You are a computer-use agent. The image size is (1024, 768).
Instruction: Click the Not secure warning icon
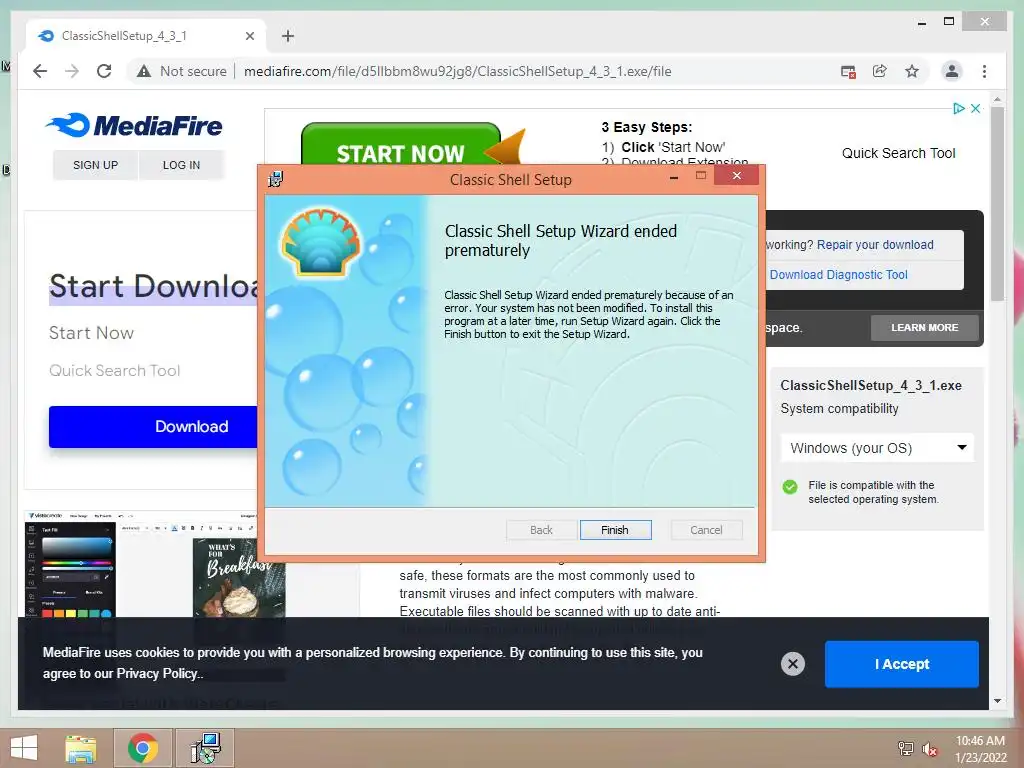point(144,71)
